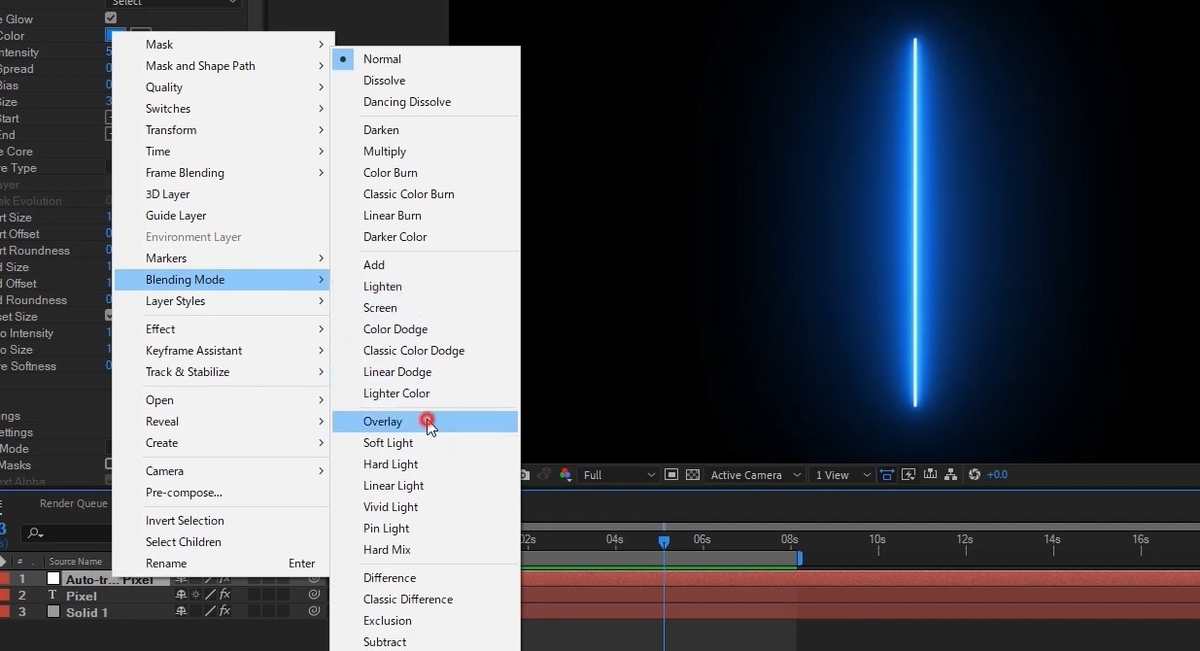Image resolution: width=1200 pixels, height=651 pixels.
Task: Click the parent pick whip for Auto-trace layer
Action: click(x=314, y=579)
